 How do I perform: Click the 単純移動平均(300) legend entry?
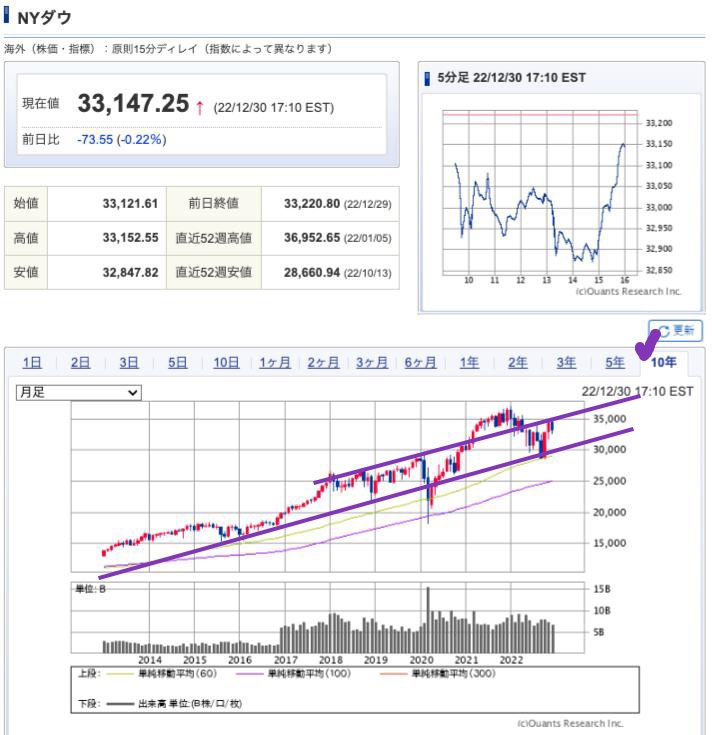coord(438,674)
